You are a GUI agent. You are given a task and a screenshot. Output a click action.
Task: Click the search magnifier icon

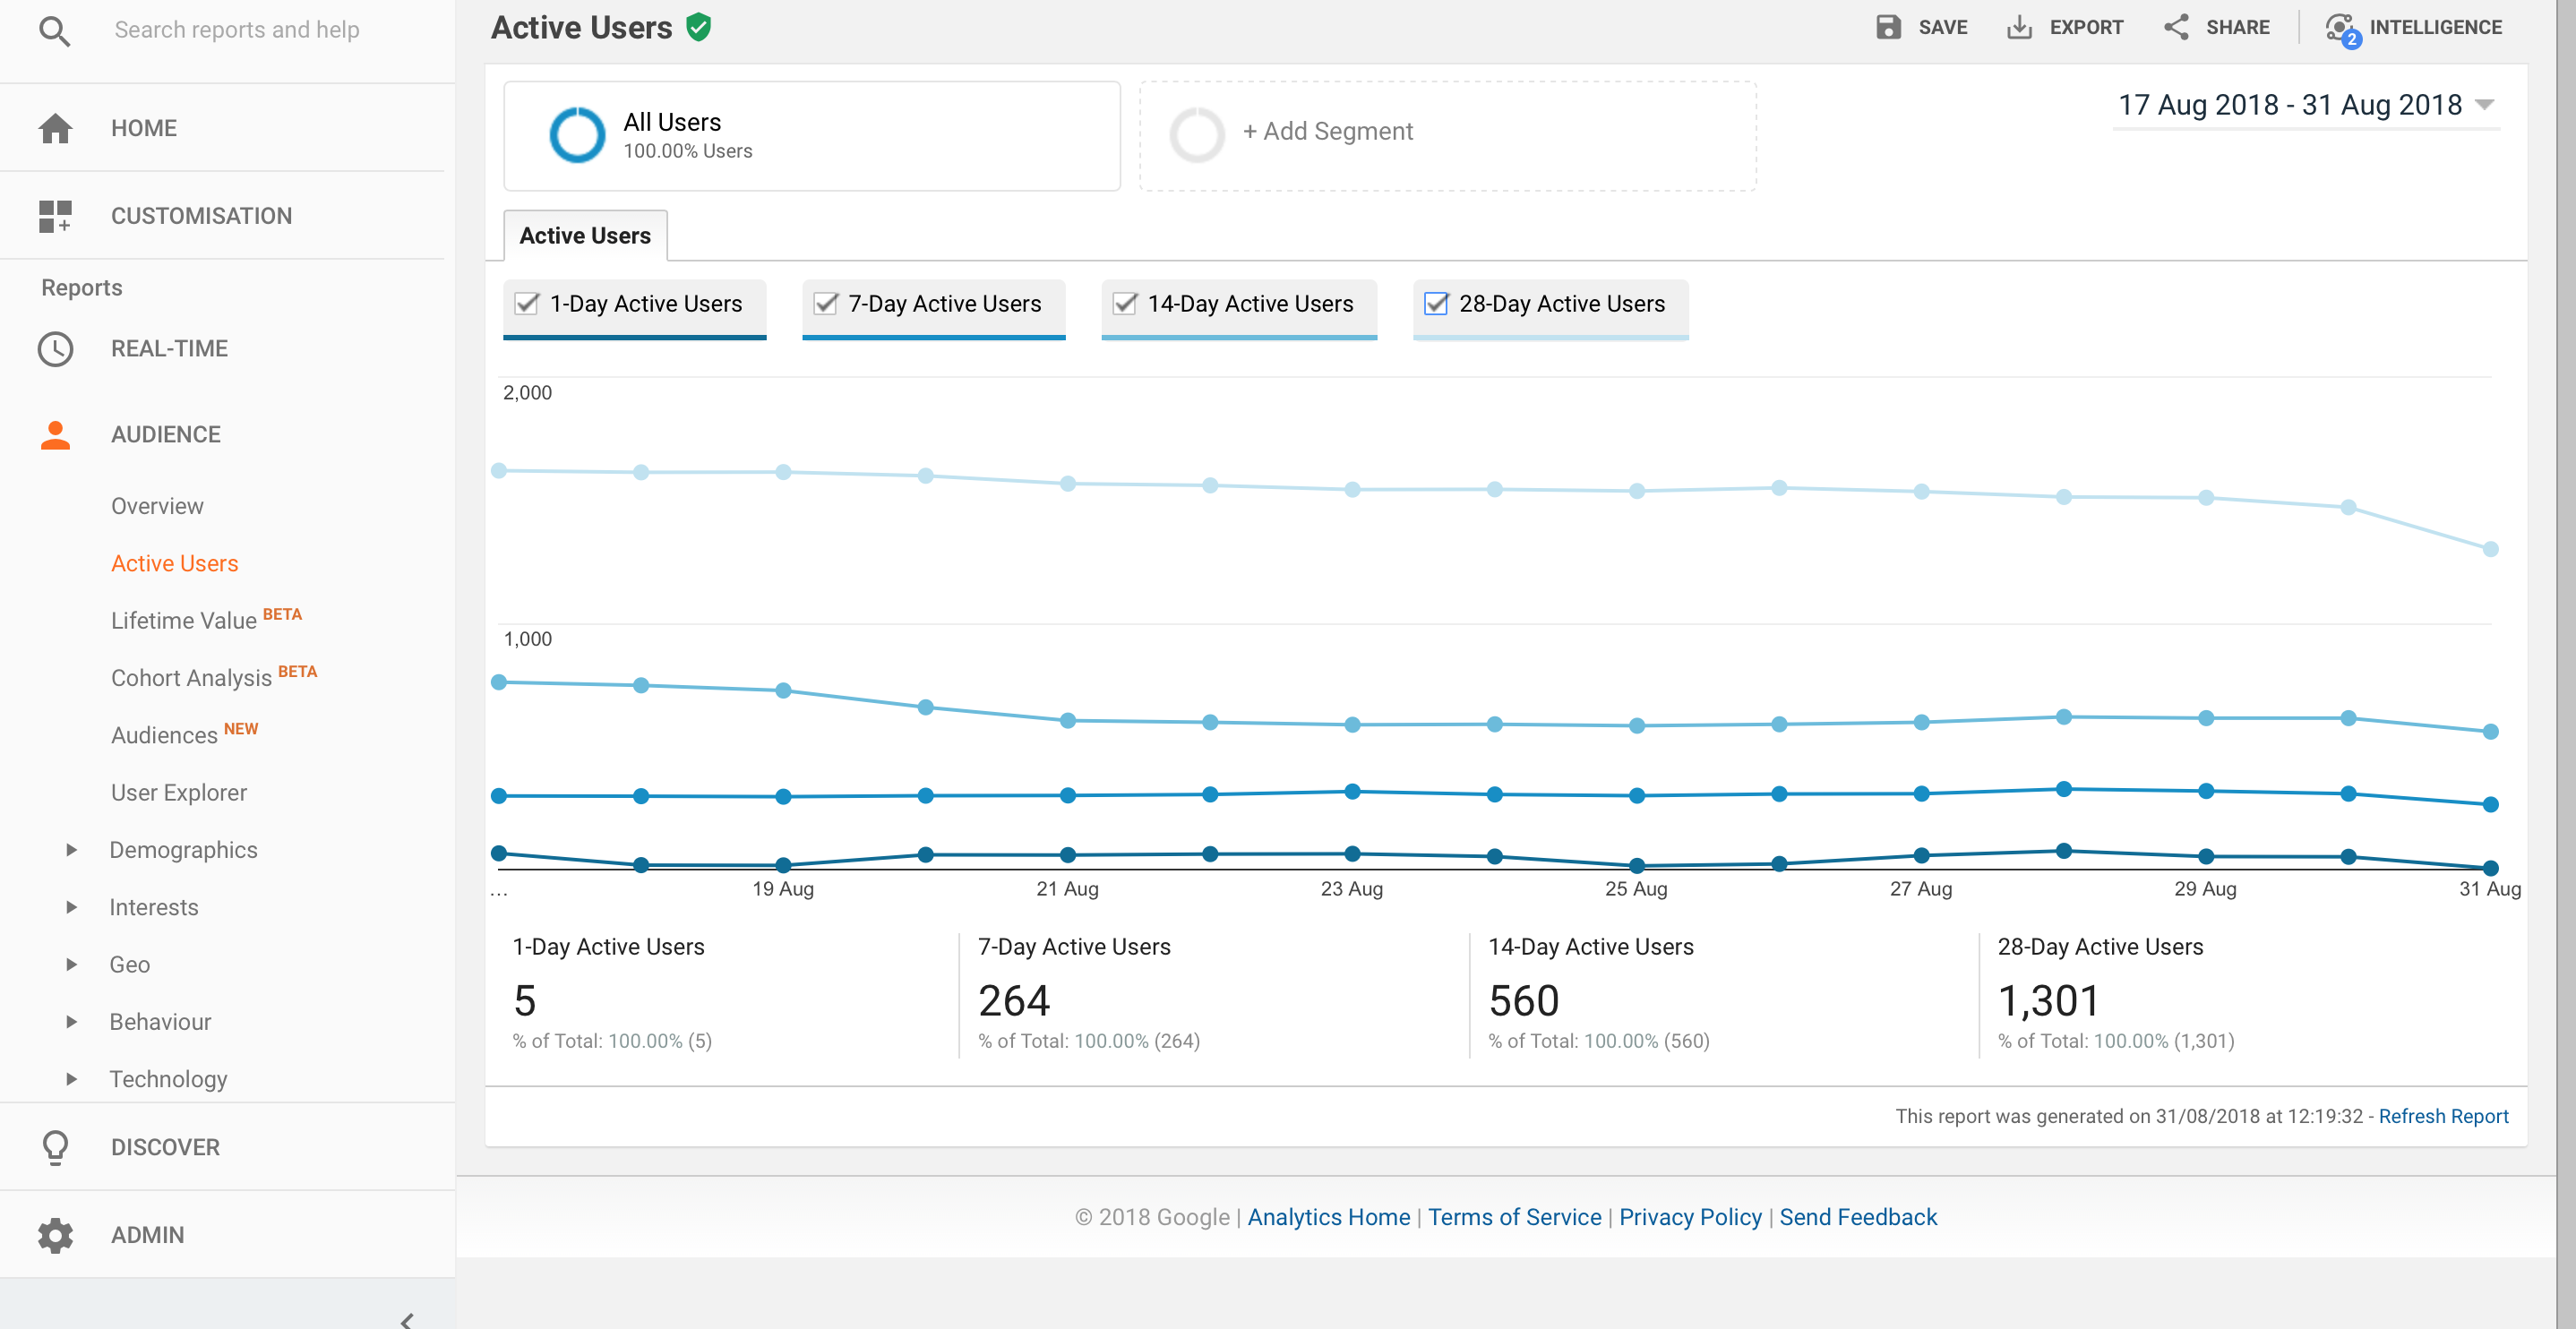[x=55, y=30]
